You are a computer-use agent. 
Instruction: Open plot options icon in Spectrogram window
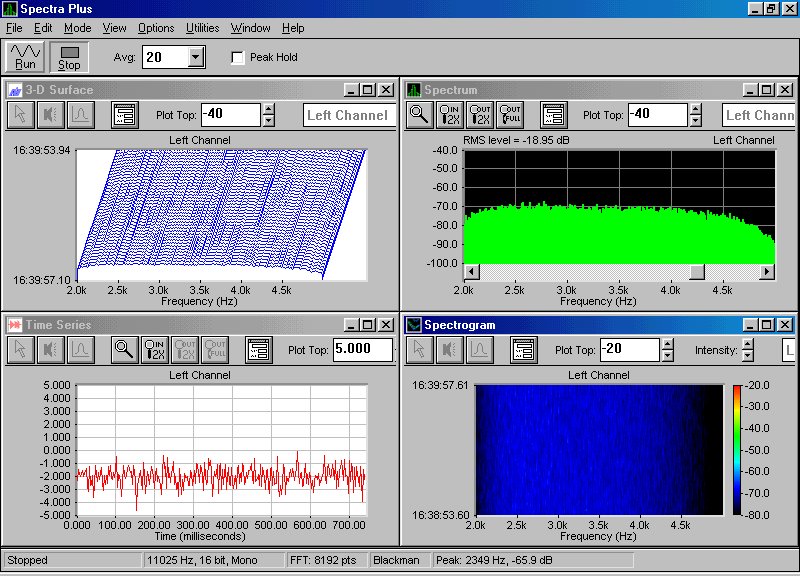coord(524,349)
